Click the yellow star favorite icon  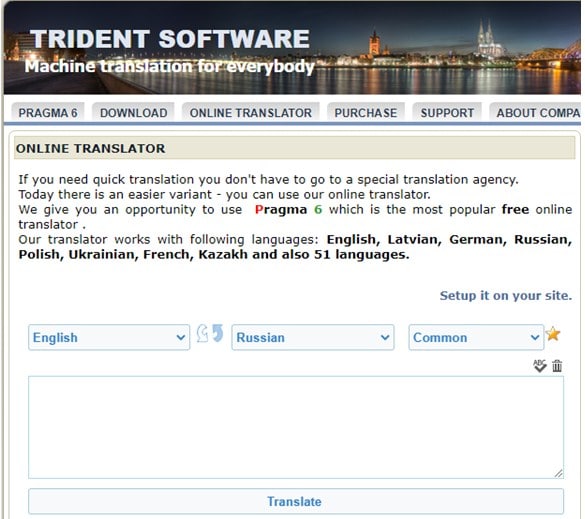coord(553,333)
